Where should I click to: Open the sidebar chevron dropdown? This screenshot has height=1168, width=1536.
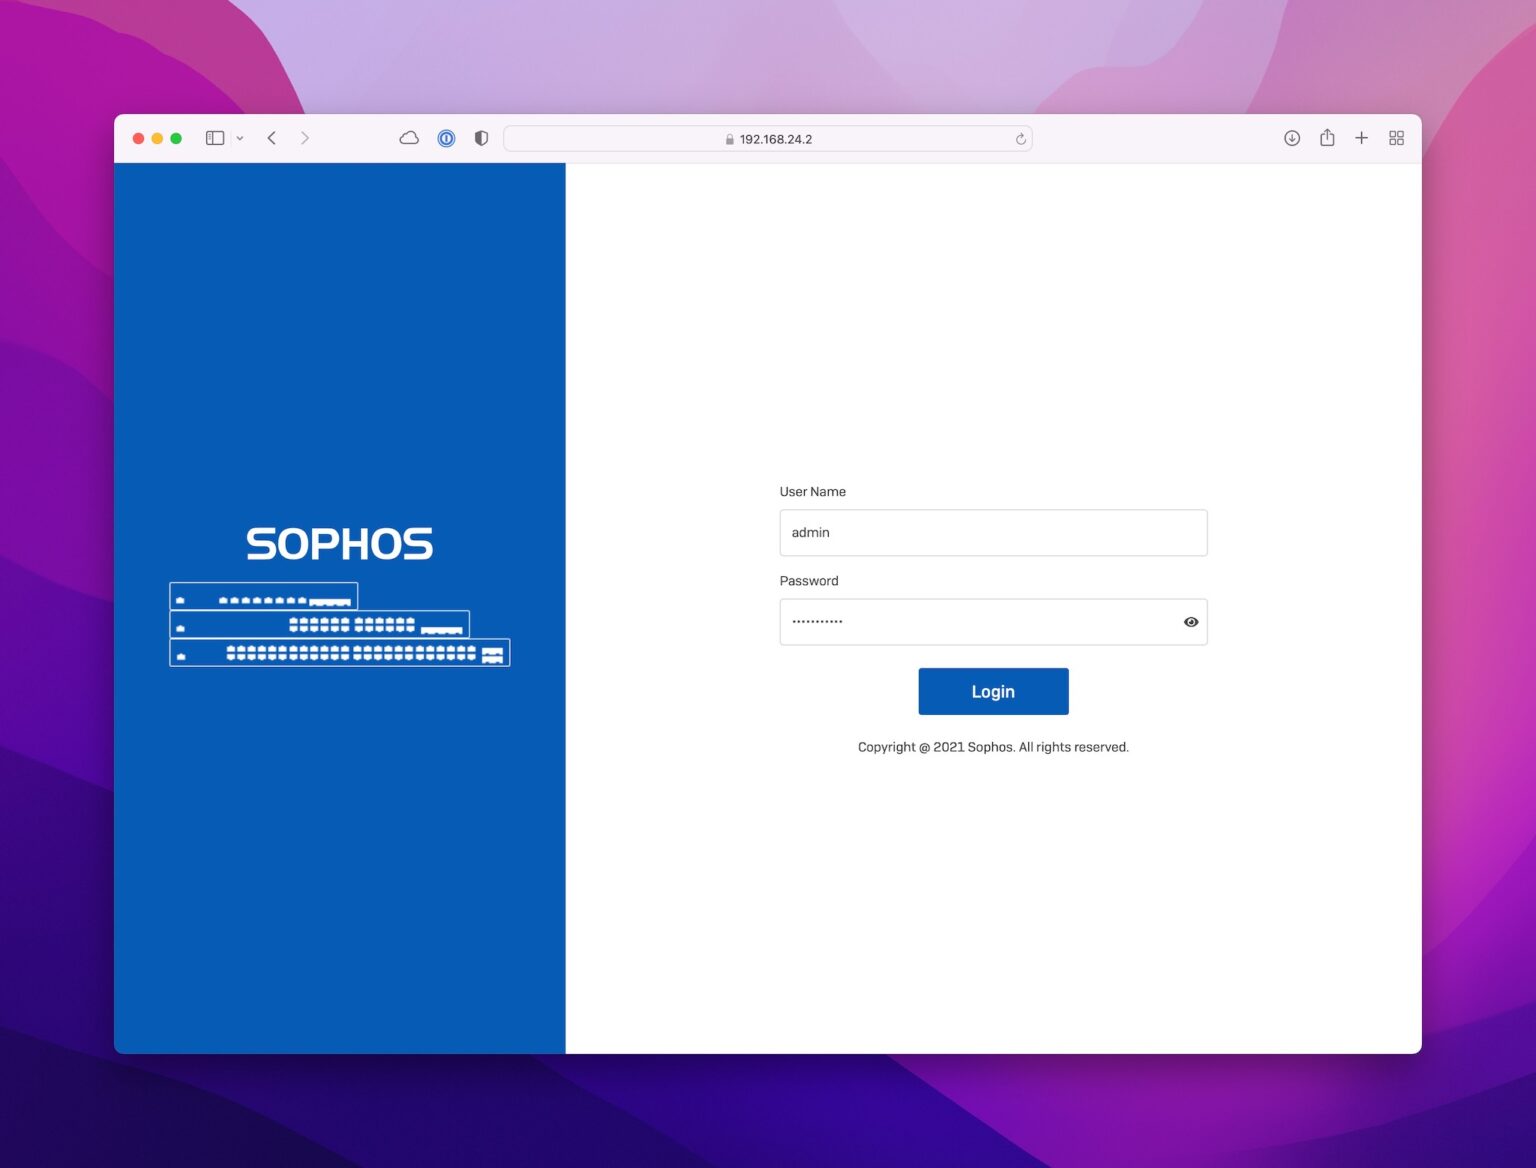[x=238, y=138]
